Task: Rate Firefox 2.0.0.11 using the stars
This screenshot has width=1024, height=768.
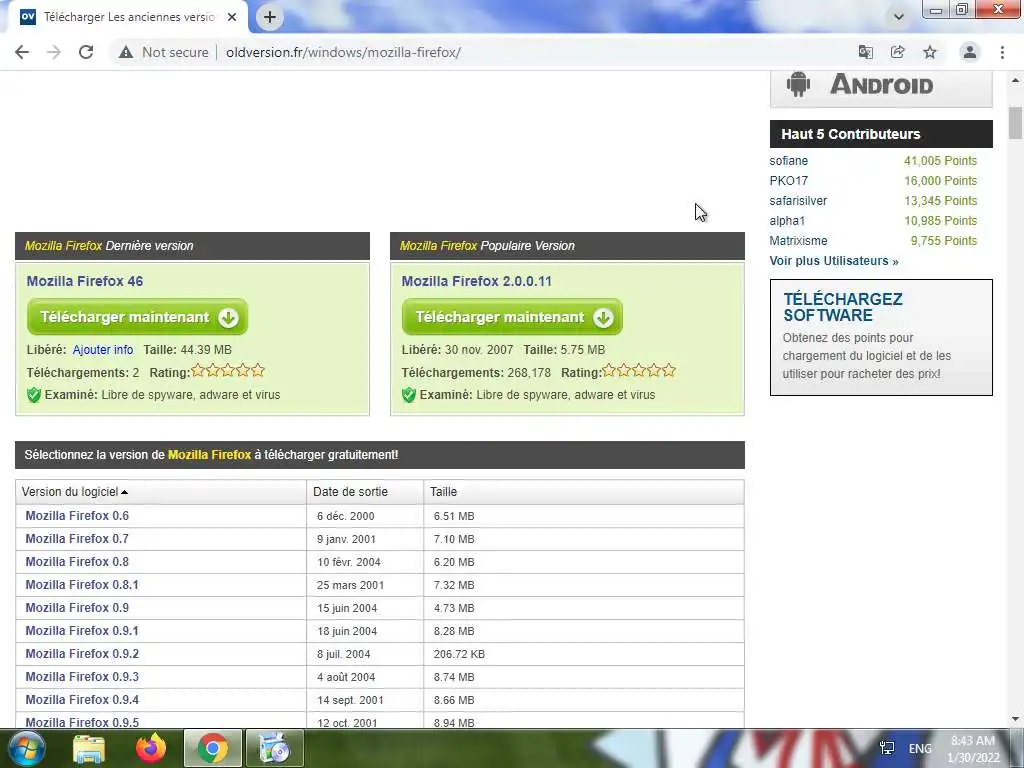Action: point(639,371)
